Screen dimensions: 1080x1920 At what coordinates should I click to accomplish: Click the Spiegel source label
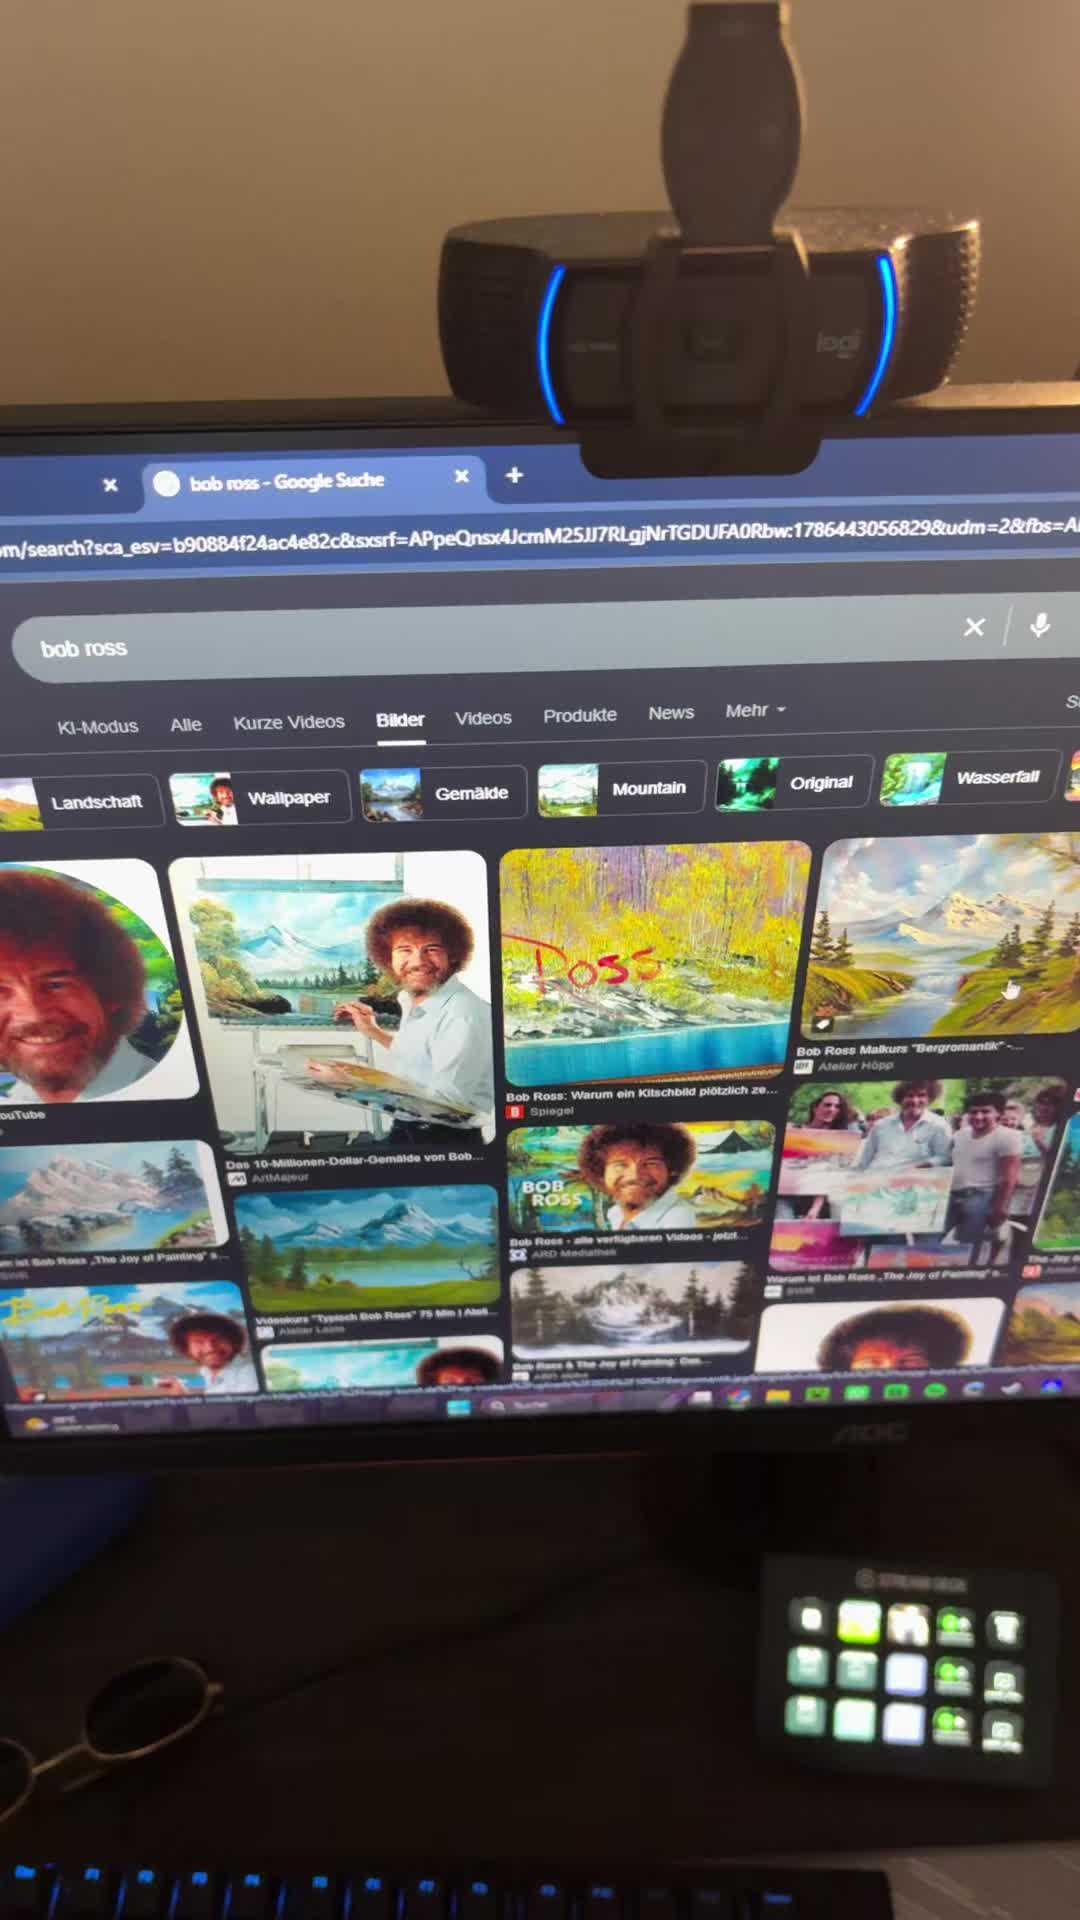pos(552,1111)
